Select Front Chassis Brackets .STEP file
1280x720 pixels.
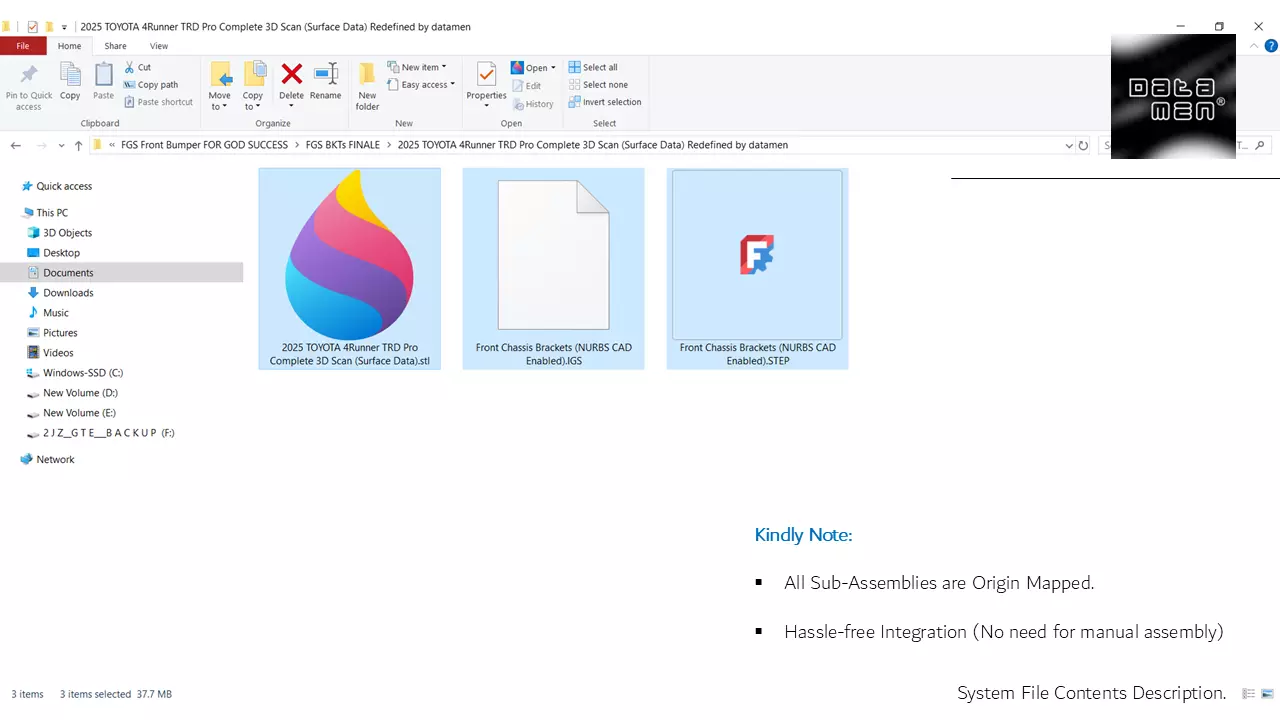click(x=757, y=269)
